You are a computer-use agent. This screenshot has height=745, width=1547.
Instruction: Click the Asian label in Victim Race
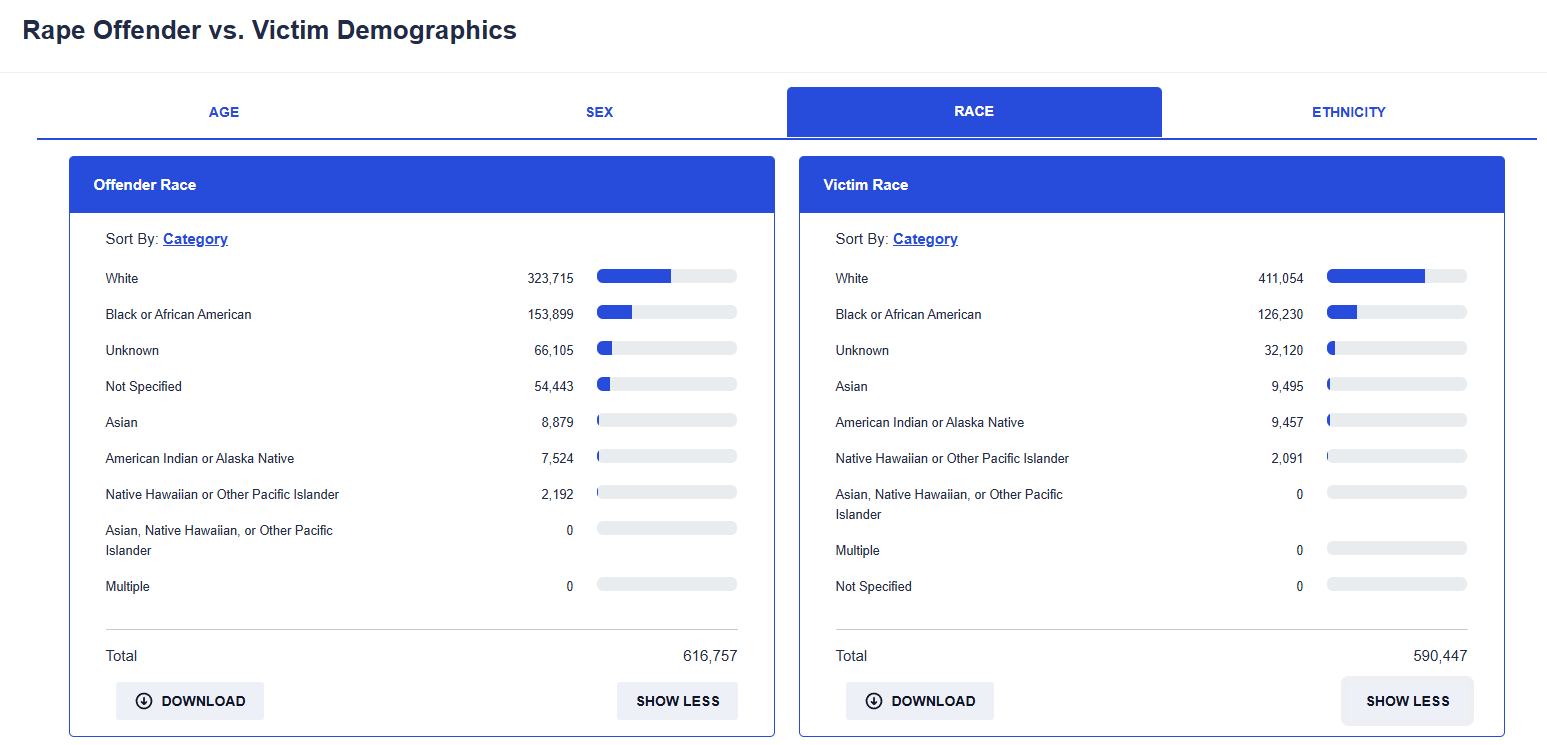coord(852,386)
